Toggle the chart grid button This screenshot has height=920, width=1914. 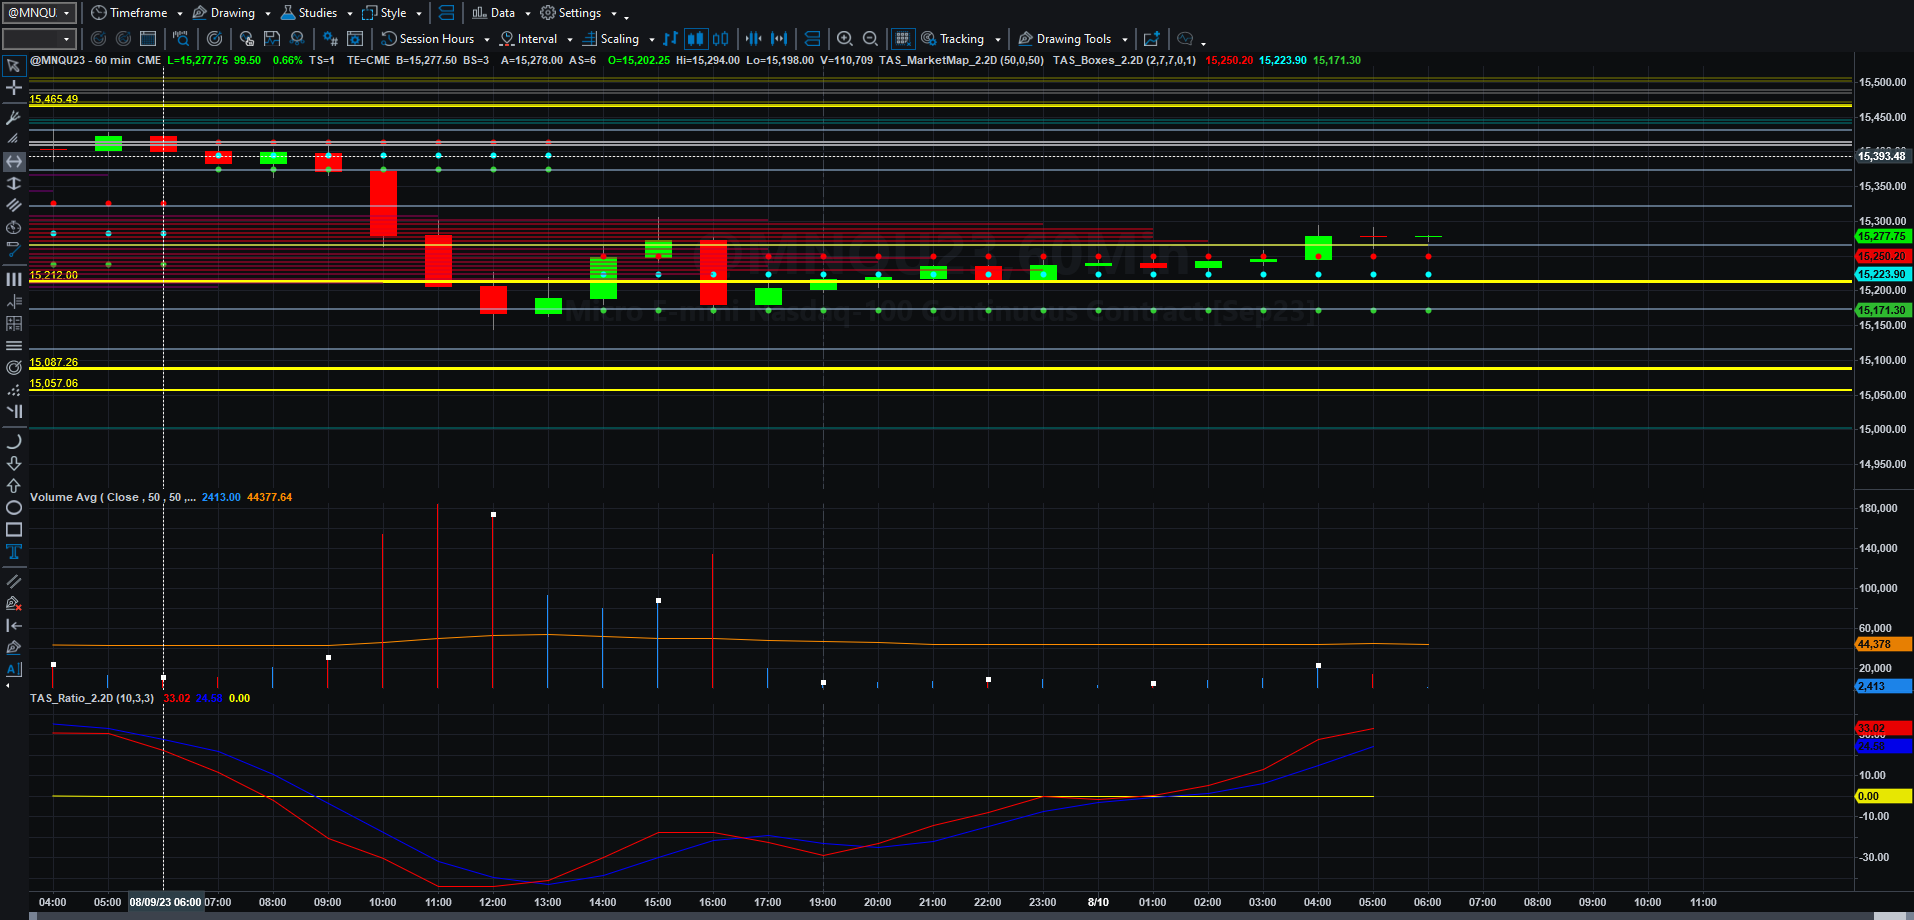point(902,39)
